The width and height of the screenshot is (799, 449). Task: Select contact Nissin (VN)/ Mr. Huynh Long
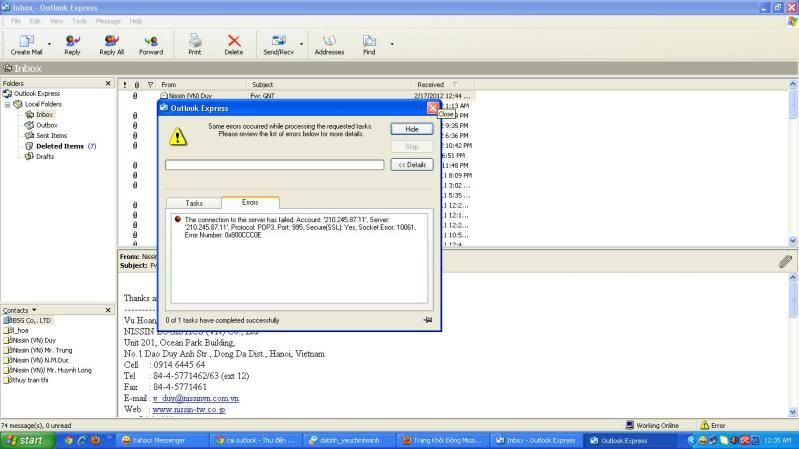(48, 371)
